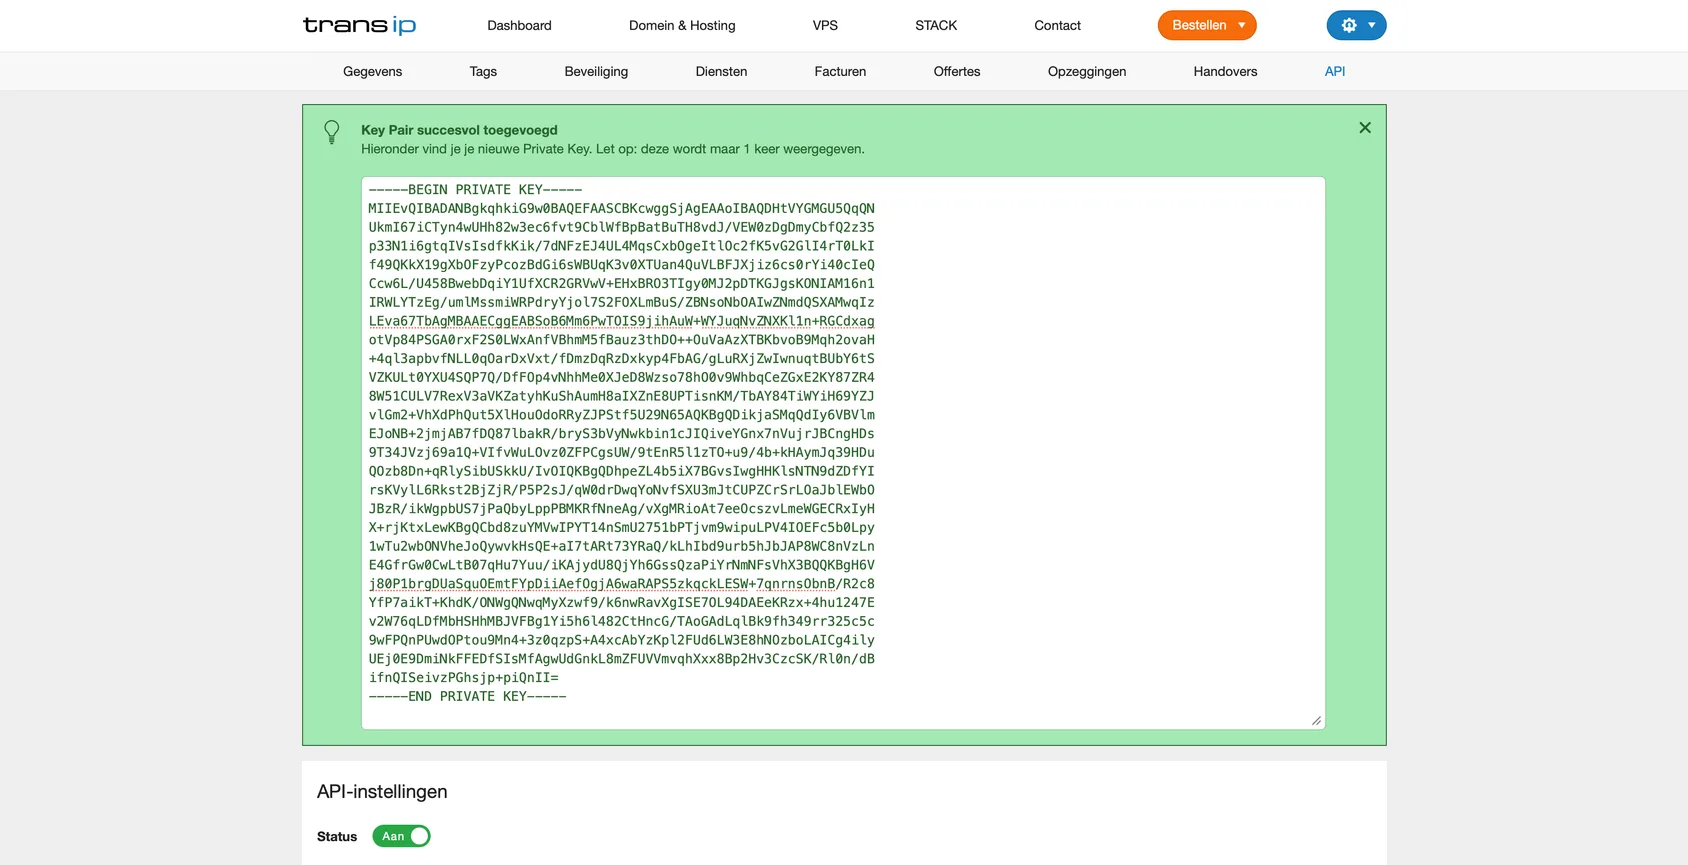Open the STACK menu item
Viewport: 1688px width, 865px height.
point(936,26)
